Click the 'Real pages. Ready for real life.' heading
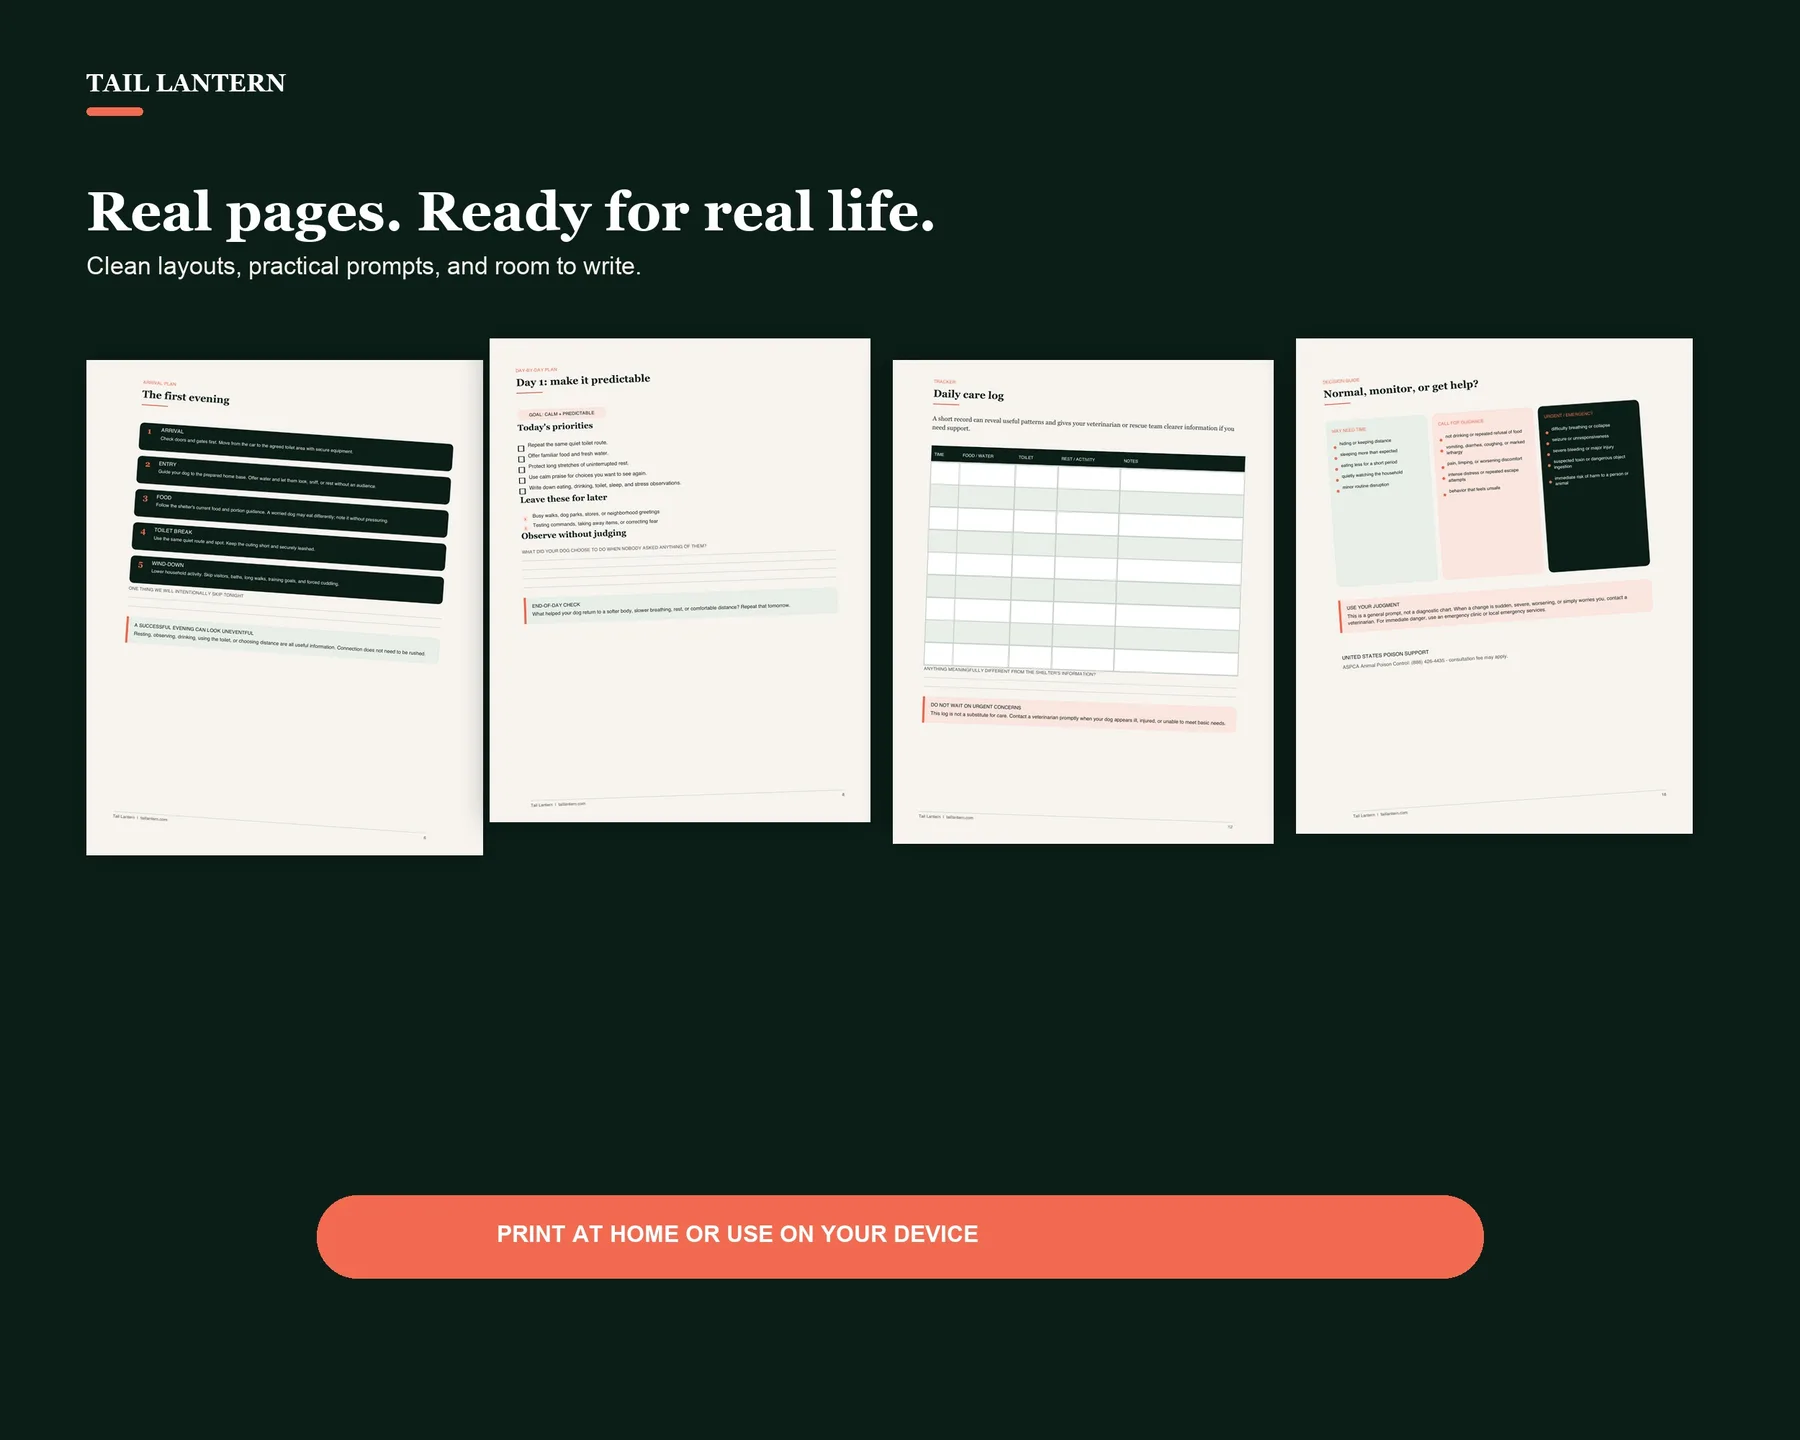1800x1440 pixels. (511, 212)
